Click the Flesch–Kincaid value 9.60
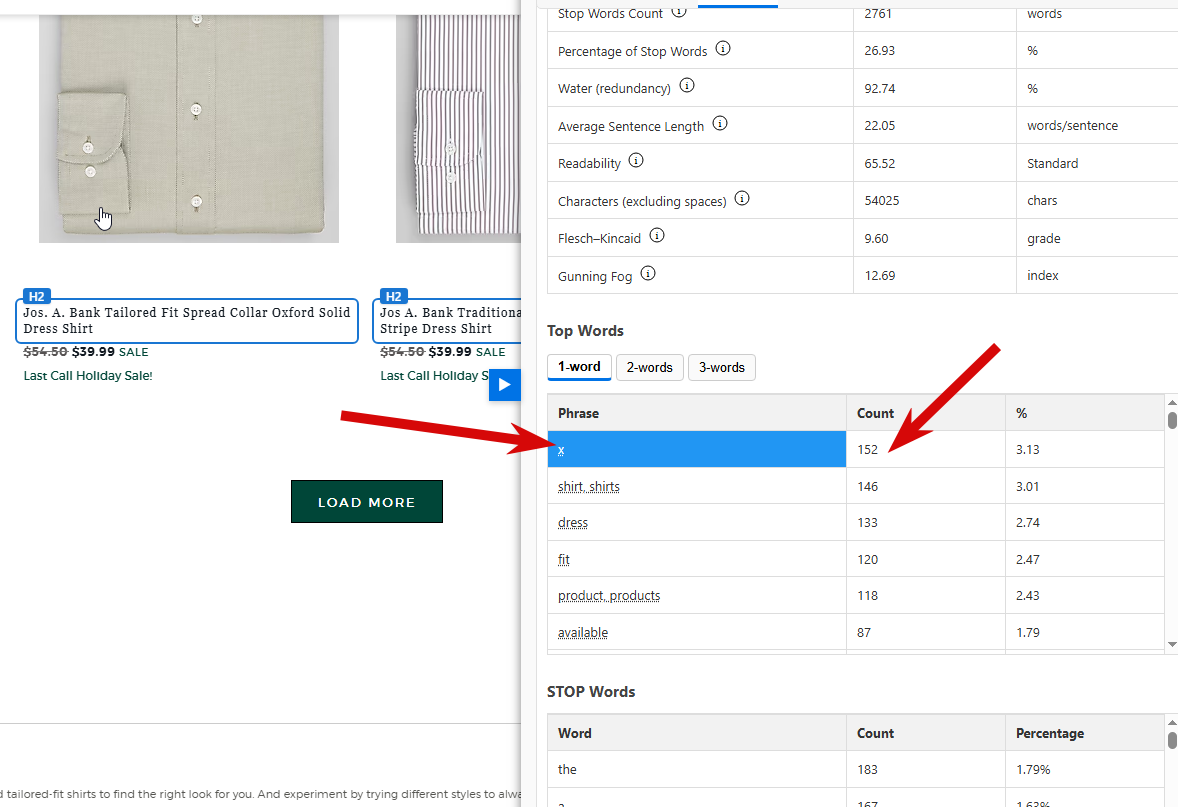Viewport: 1178px width, 807px height. coord(876,239)
